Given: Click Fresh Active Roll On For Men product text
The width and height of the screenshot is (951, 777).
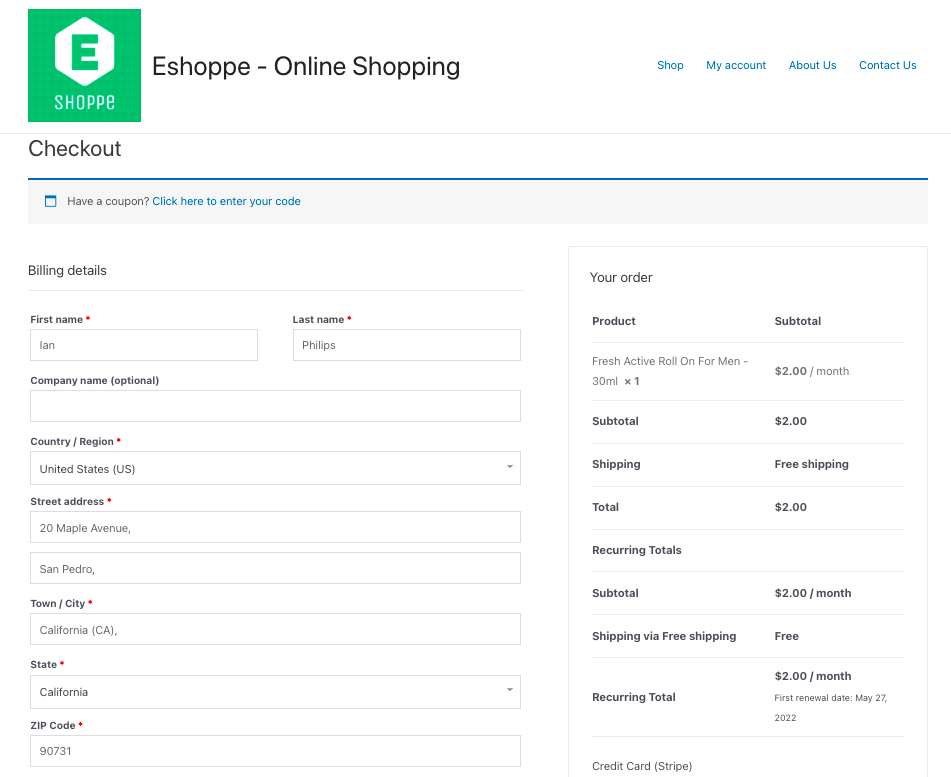Looking at the screenshot, I should tap(670, 371).
